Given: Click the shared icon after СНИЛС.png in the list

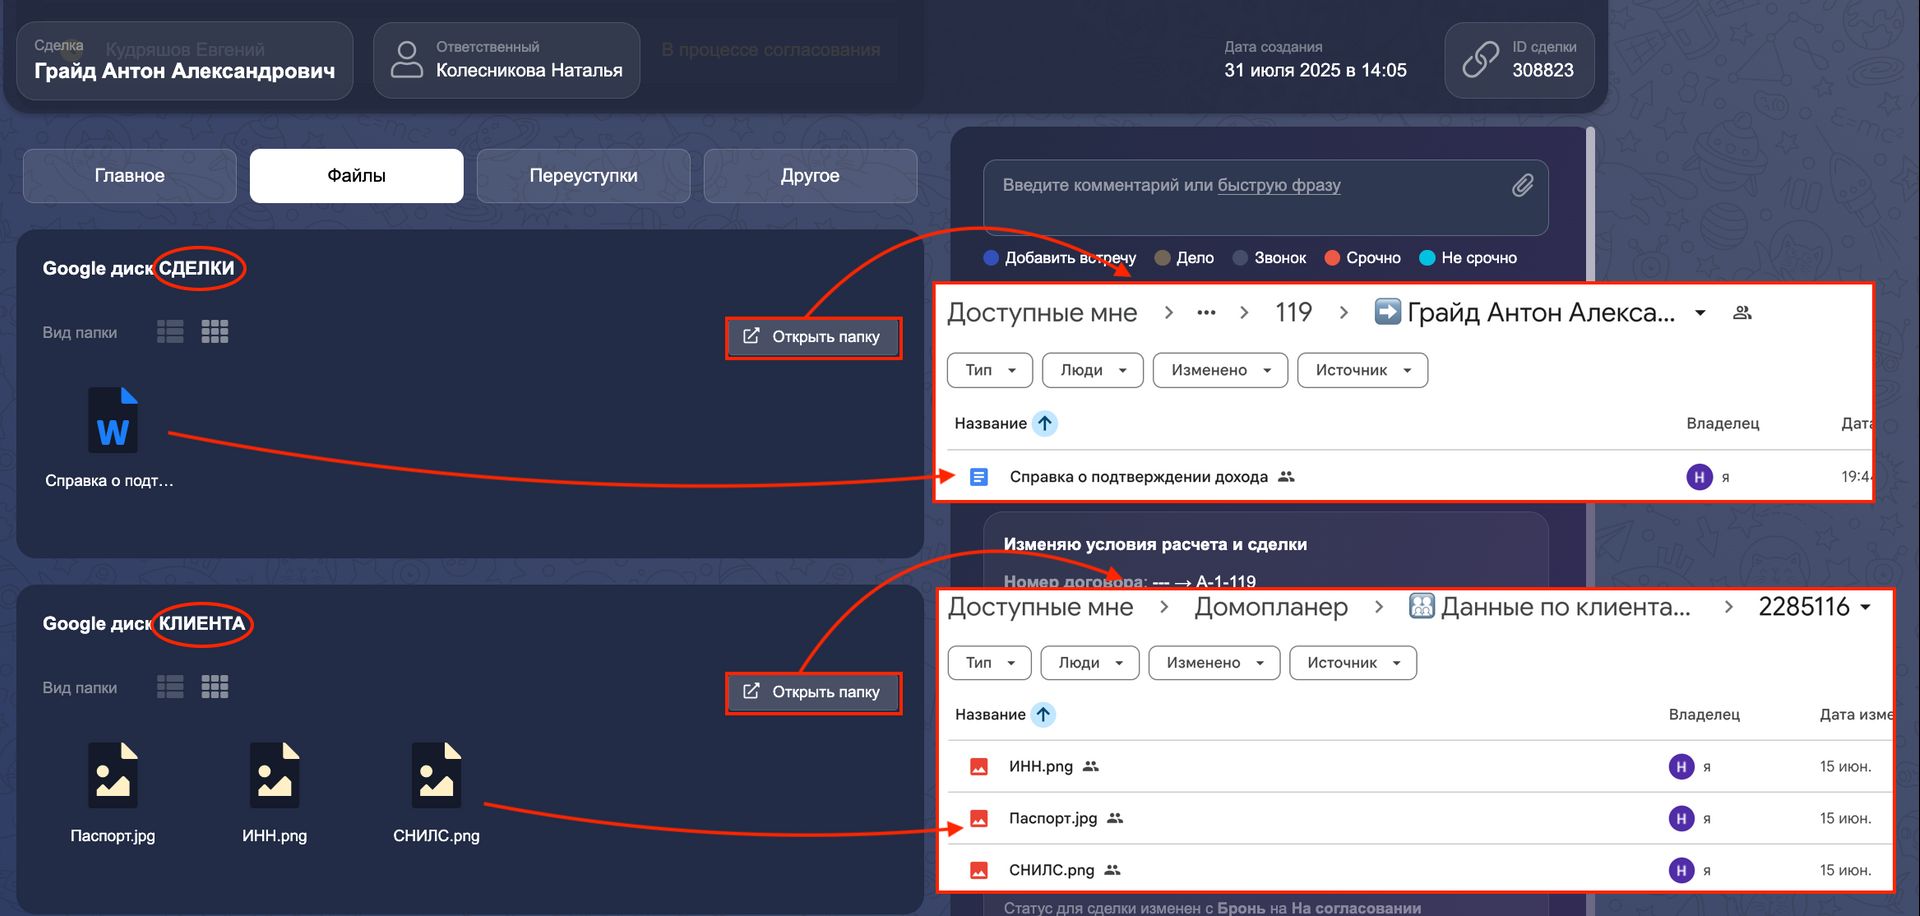Looking at the screenshot, I should coord(1112,870).
